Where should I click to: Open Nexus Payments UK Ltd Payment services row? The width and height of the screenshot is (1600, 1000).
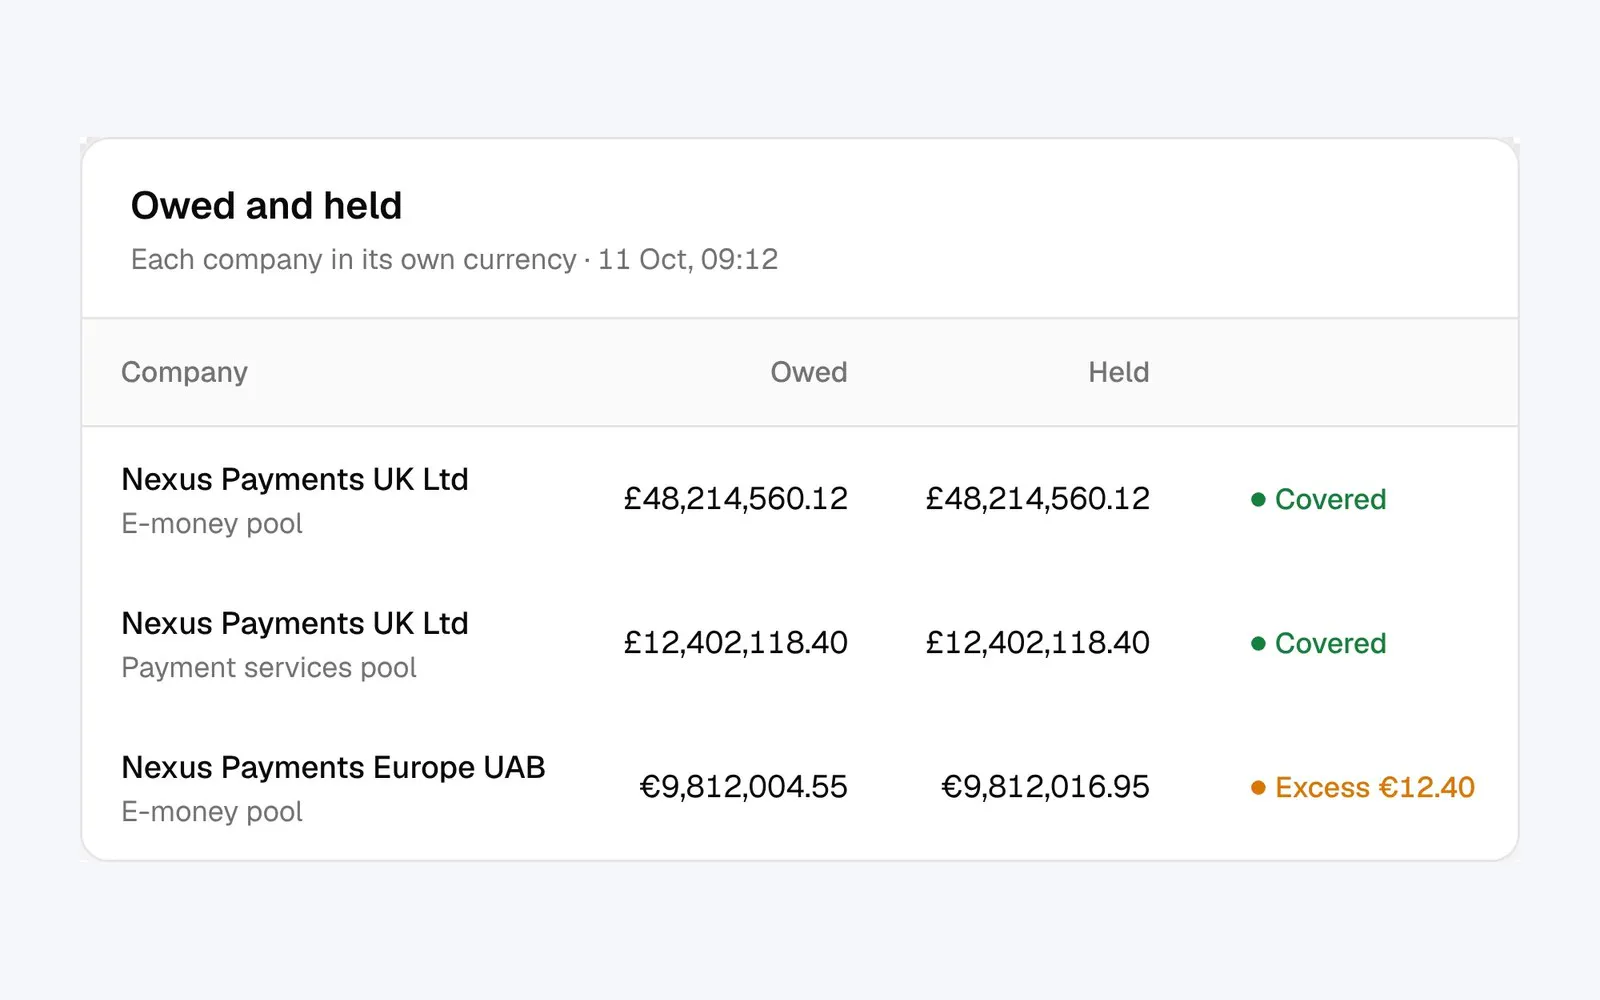(x=800, y=643)
